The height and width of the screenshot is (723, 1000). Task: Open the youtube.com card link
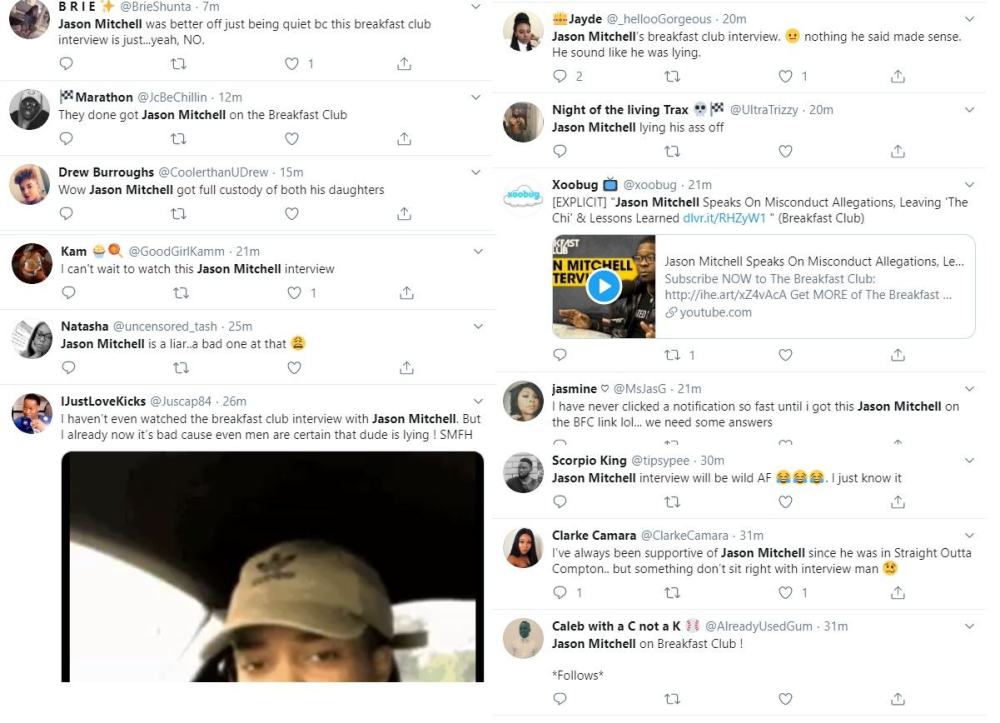click(x=715, y=313)
